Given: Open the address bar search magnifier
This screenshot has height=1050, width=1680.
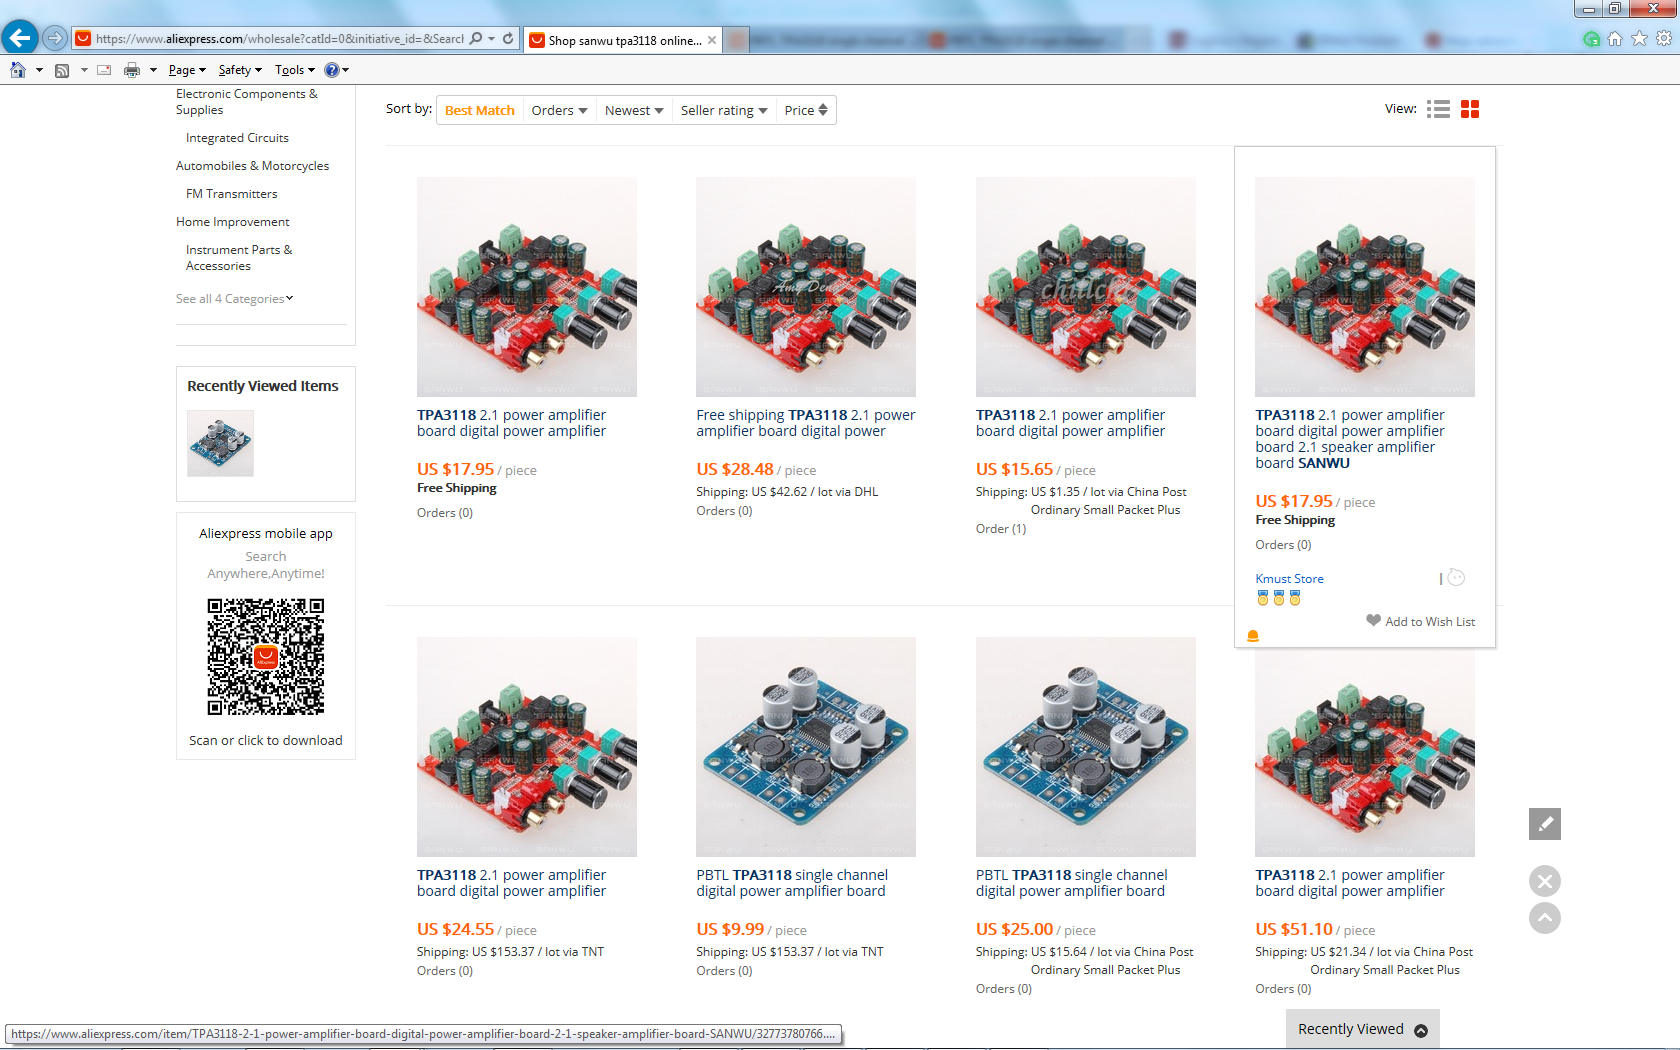Looking at the screenshot, I should point(476,38).
